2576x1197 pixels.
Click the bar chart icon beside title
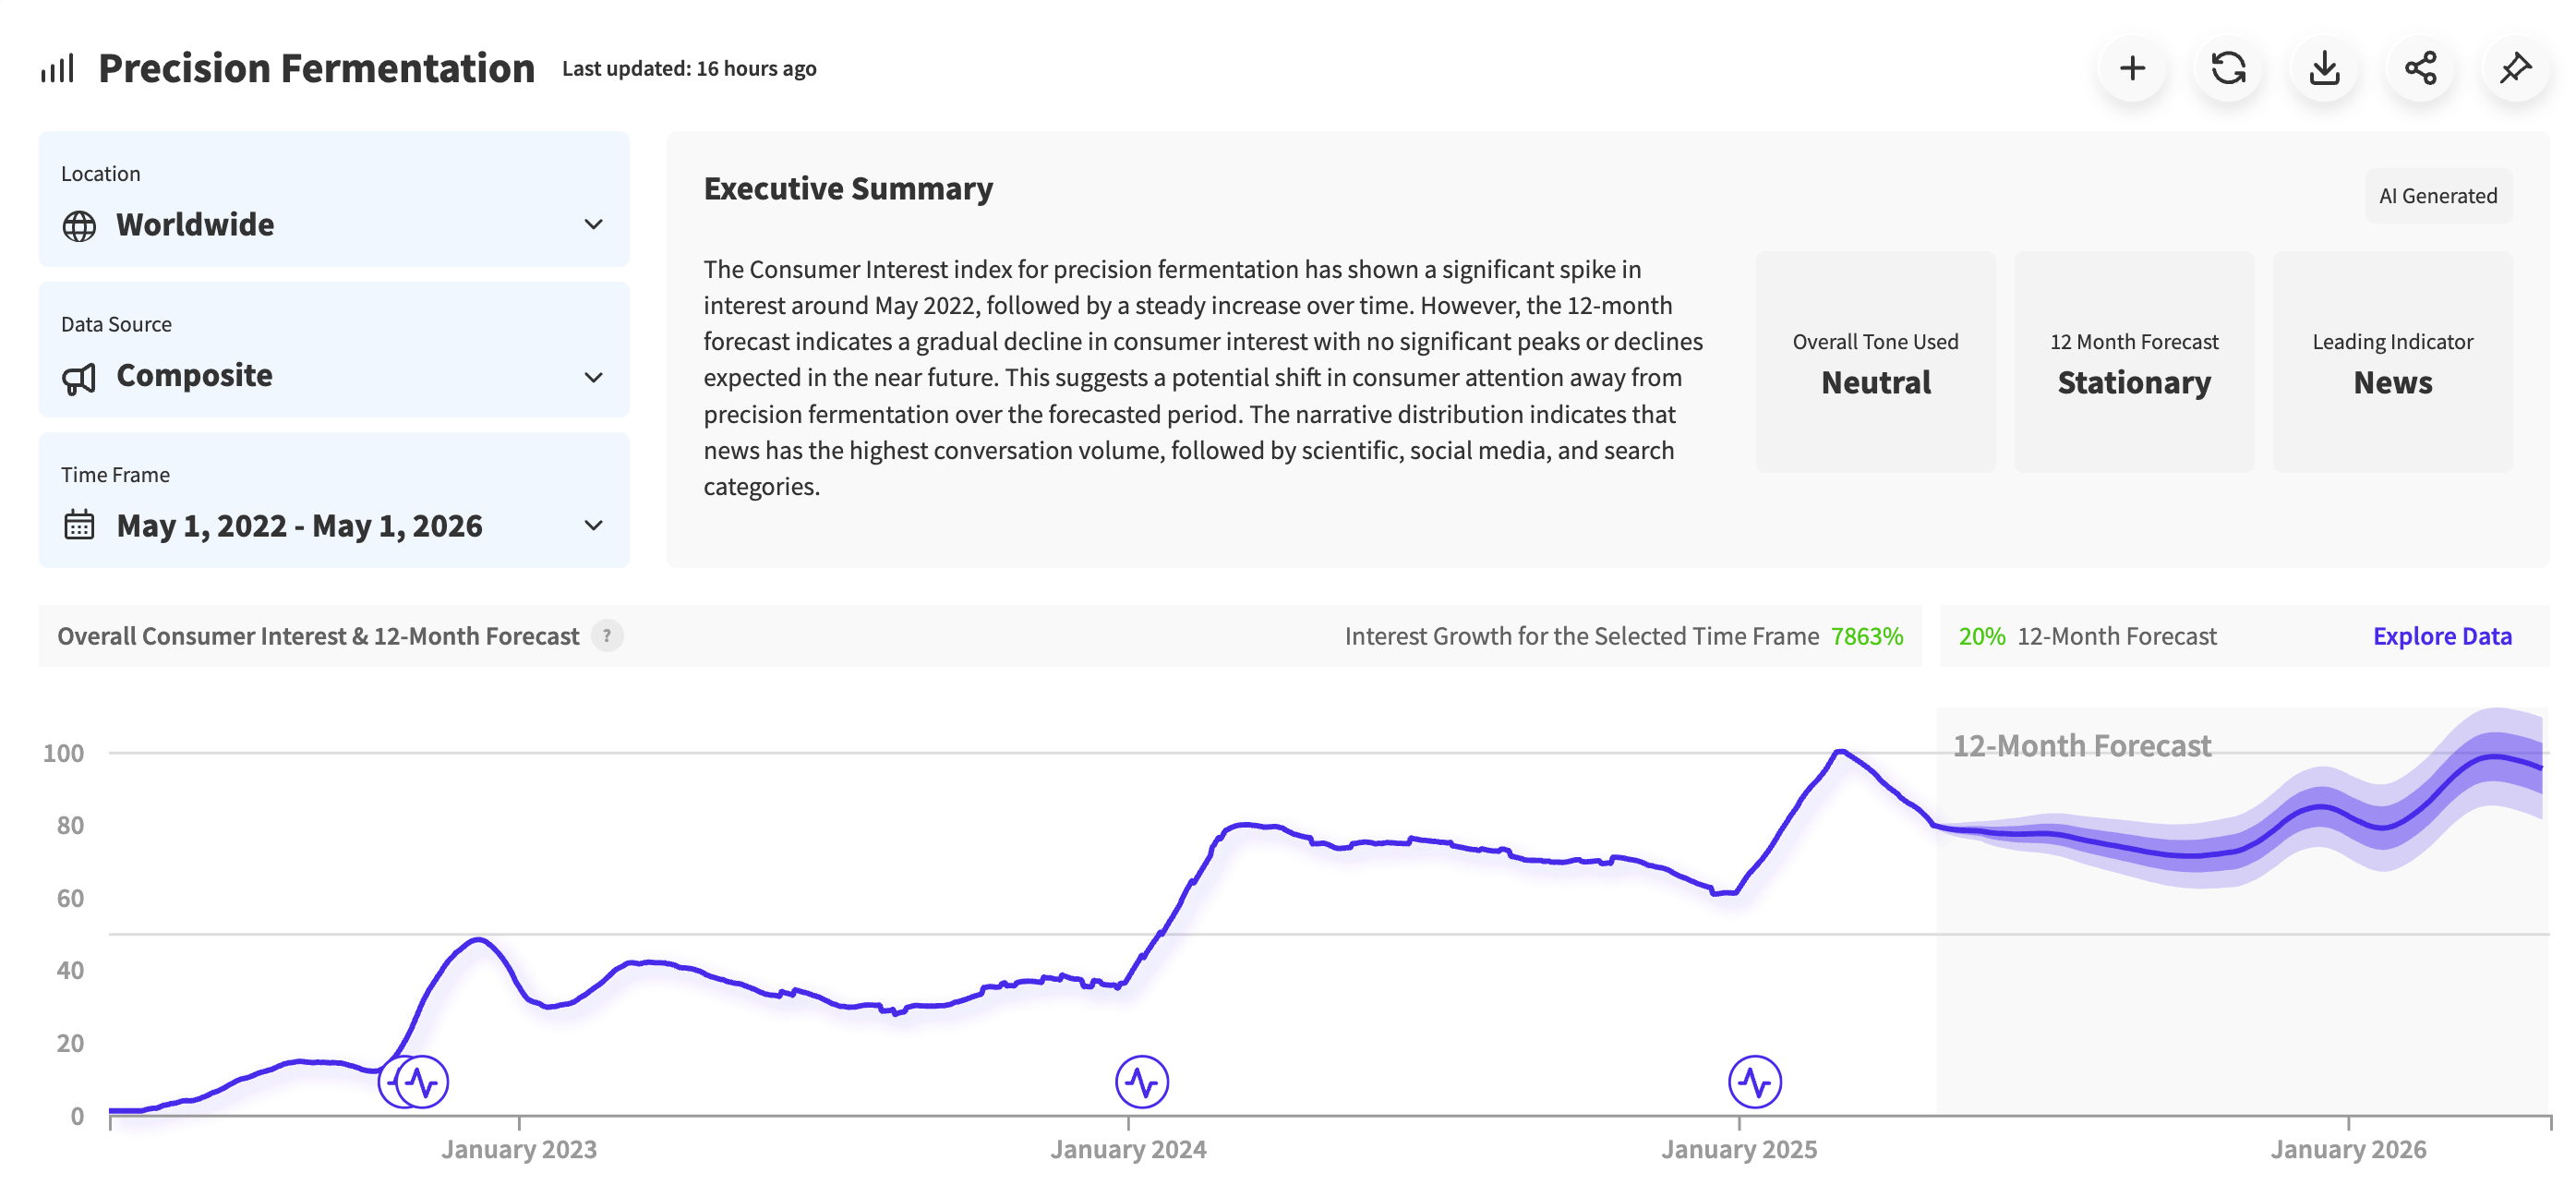[57, 69]
